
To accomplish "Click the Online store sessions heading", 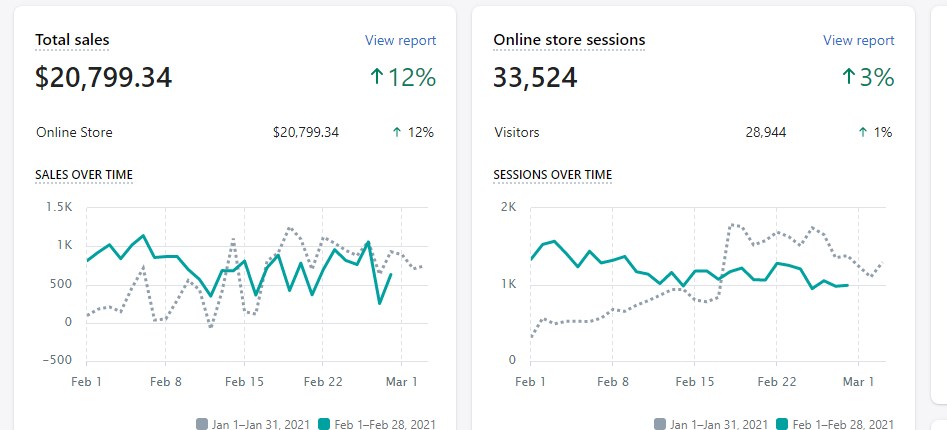I will (569, 40).
